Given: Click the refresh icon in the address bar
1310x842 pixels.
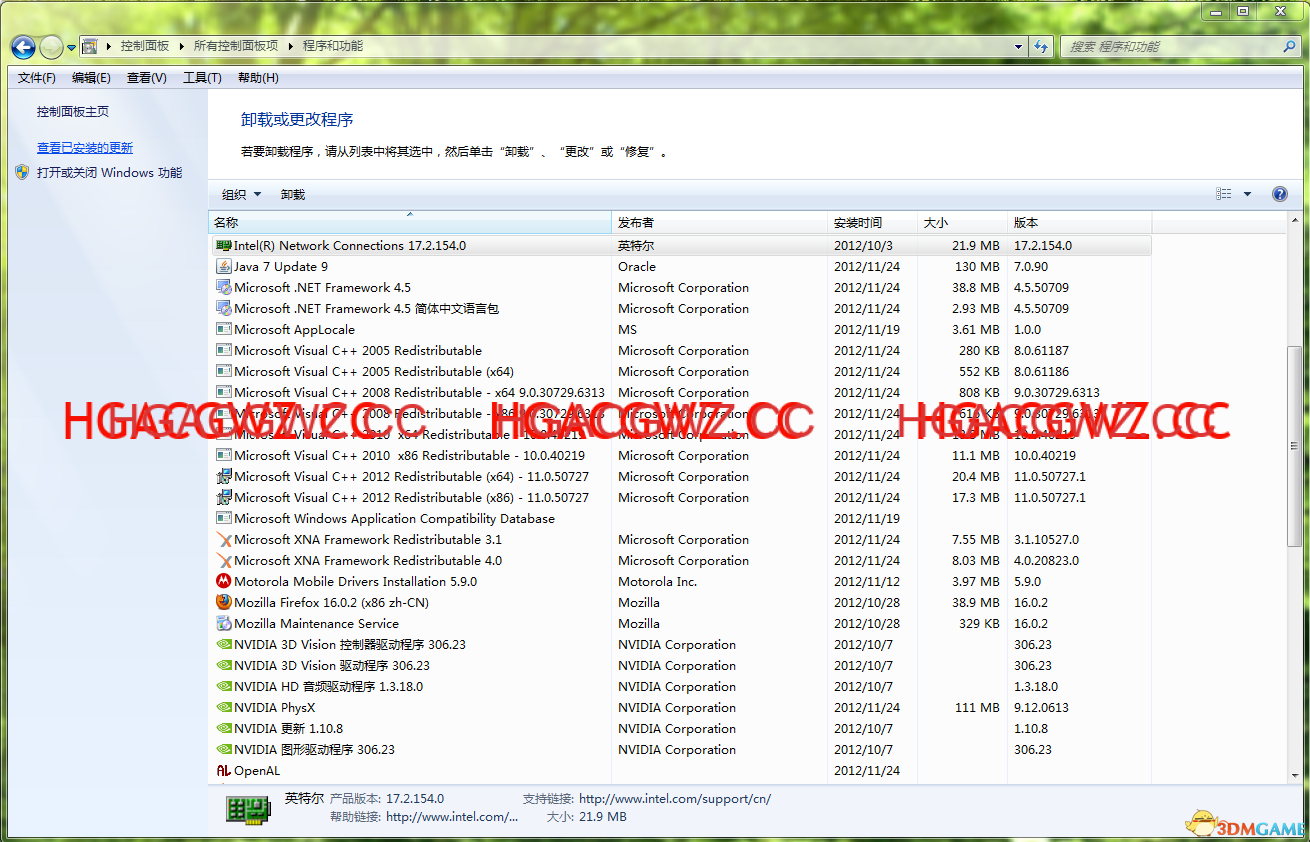Looking at the screenshot, I should pyautogui.click(x=1041, y=46).
